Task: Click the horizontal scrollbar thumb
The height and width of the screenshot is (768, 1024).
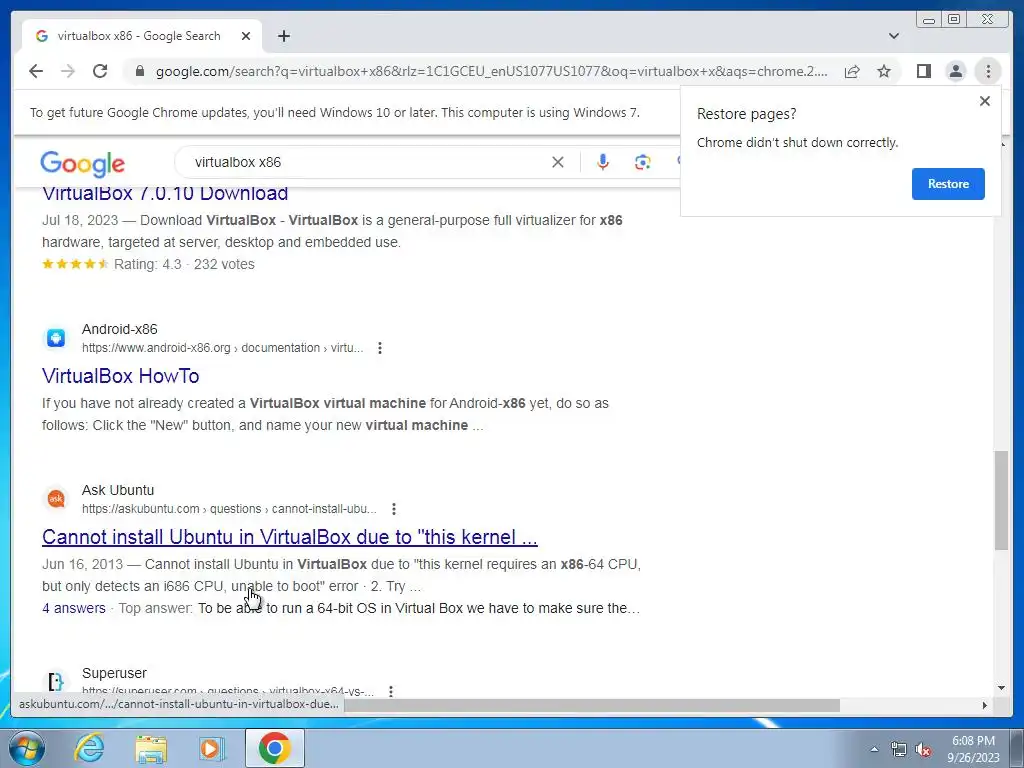Action: pos(592,705)
